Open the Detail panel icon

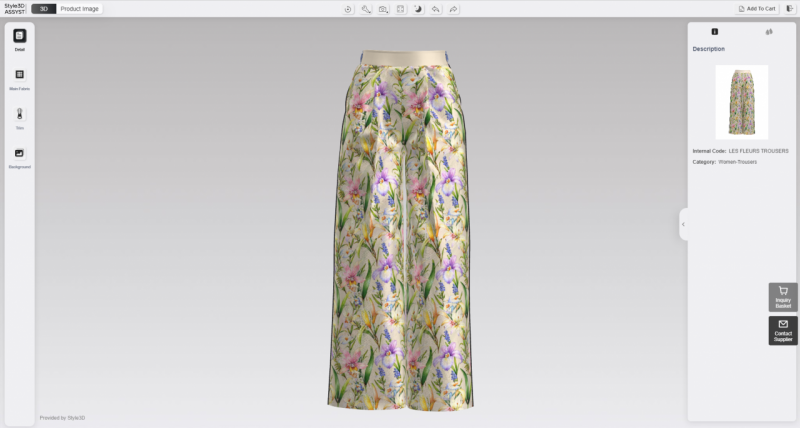pyautogui.click(x=19, y=36)
